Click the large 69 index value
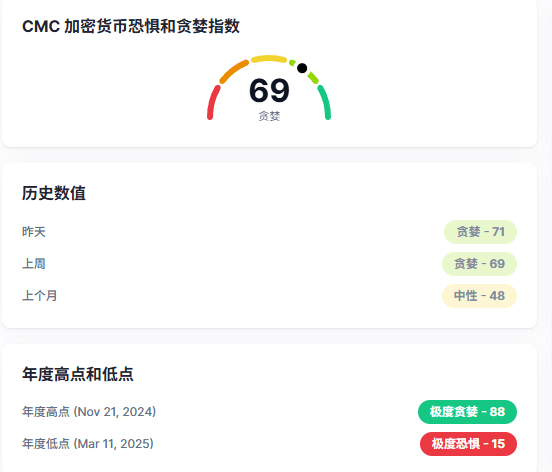This screenshot has width=552, height=472. 269,90
